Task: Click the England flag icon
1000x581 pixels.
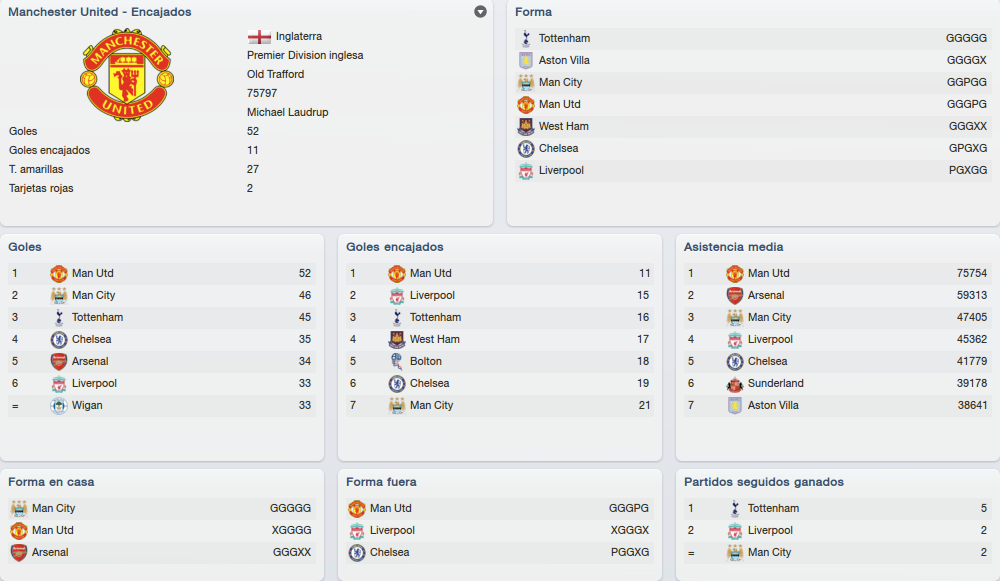Action: point(259,36)
